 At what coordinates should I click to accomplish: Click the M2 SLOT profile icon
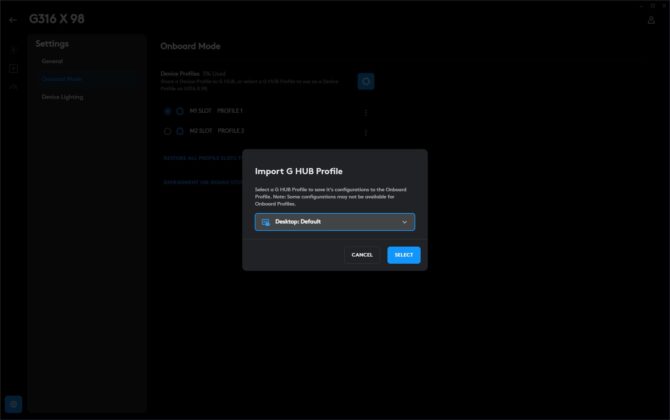pyautogui.click(x=180, y=131)
